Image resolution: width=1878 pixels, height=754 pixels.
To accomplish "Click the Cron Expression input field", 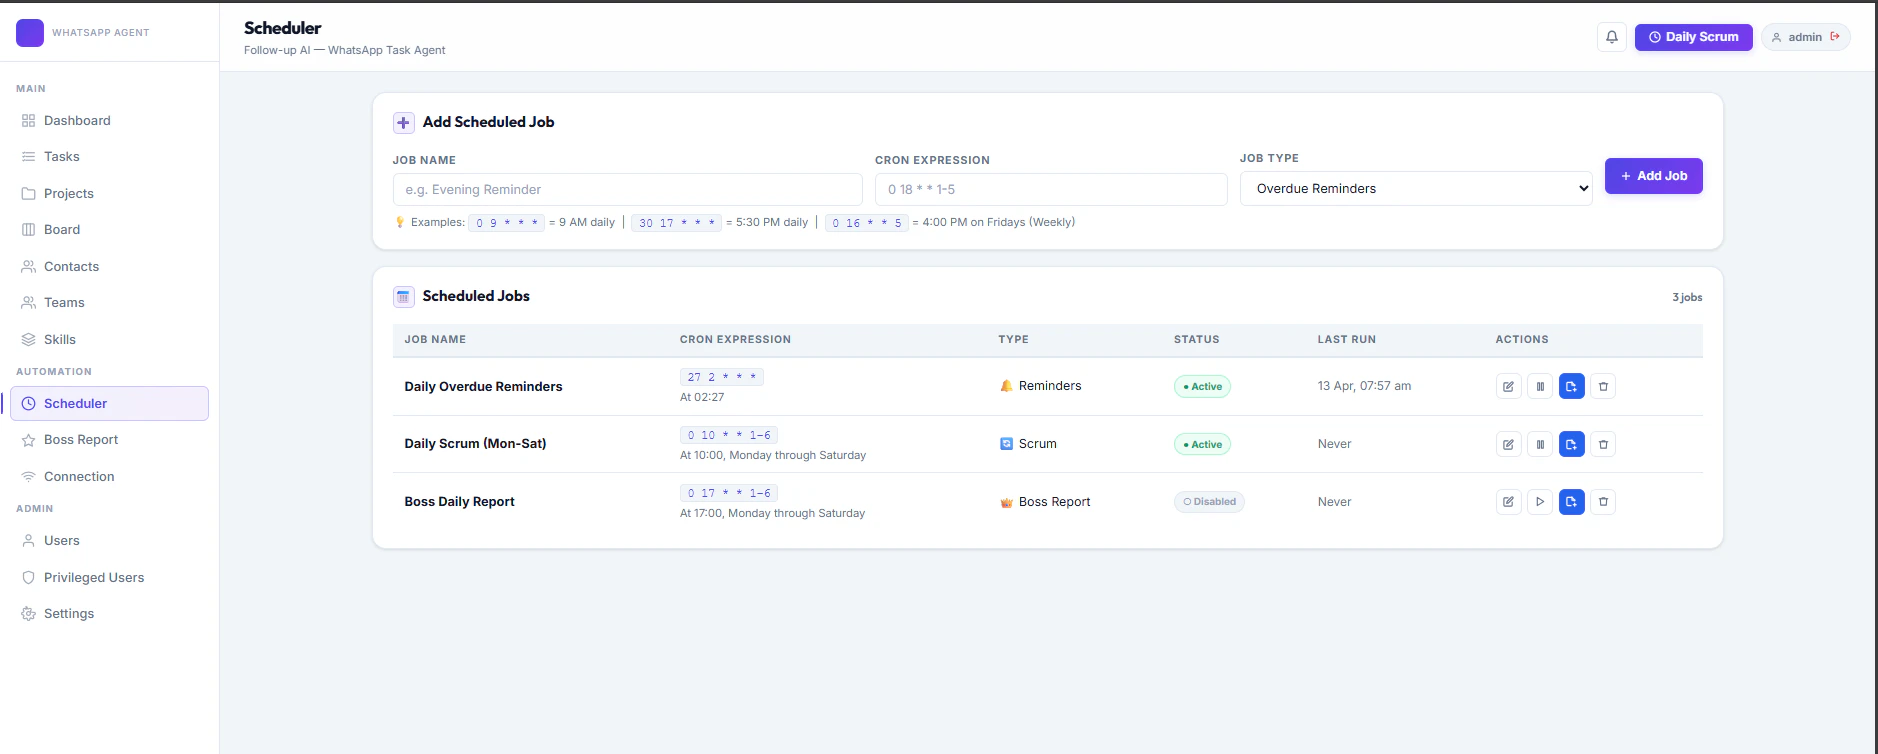I will tap(1051, 189).
